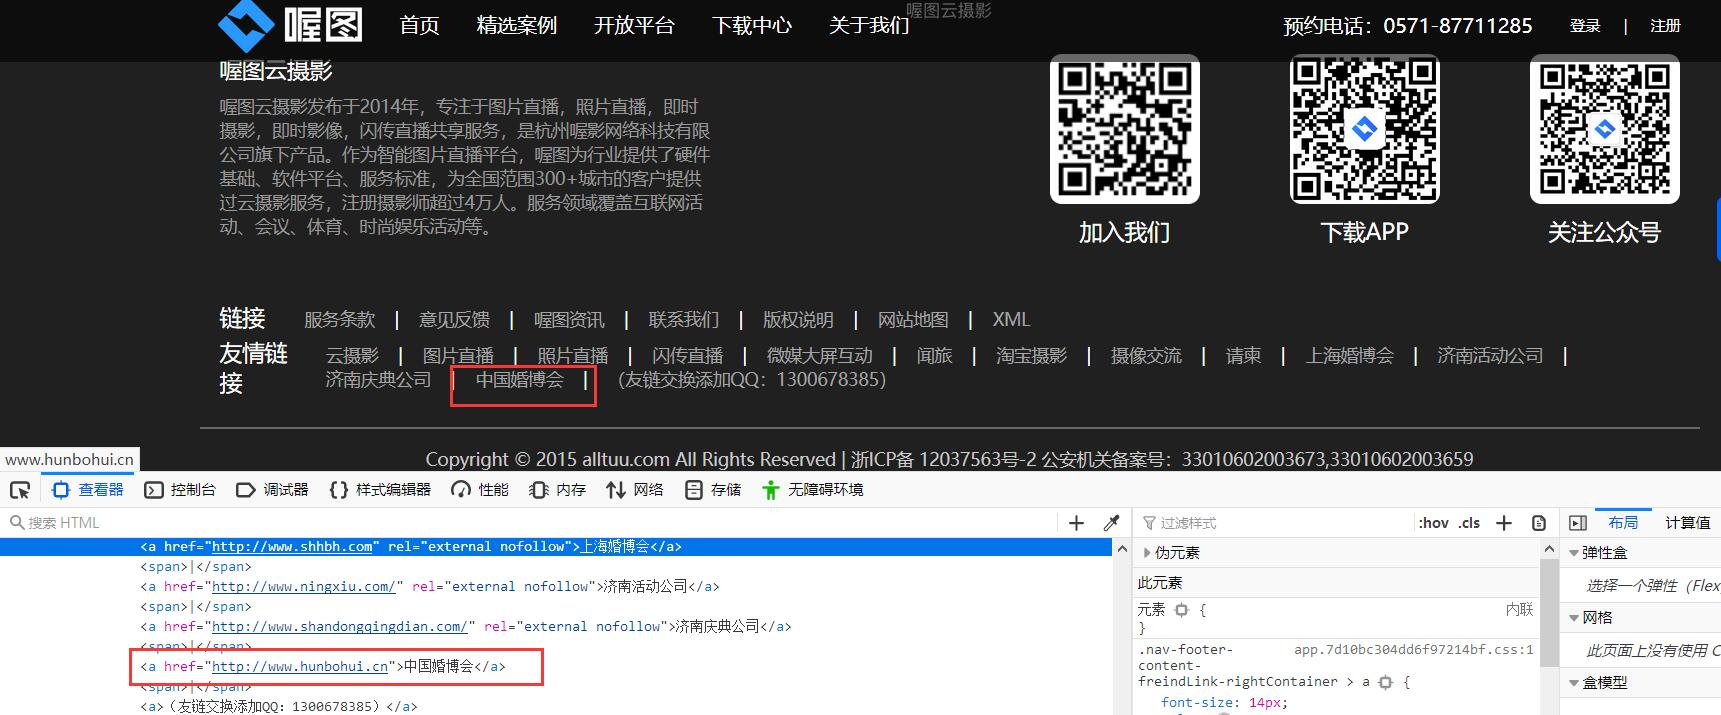Switch to the 控制台 console tab

click(x=181, y=490)
